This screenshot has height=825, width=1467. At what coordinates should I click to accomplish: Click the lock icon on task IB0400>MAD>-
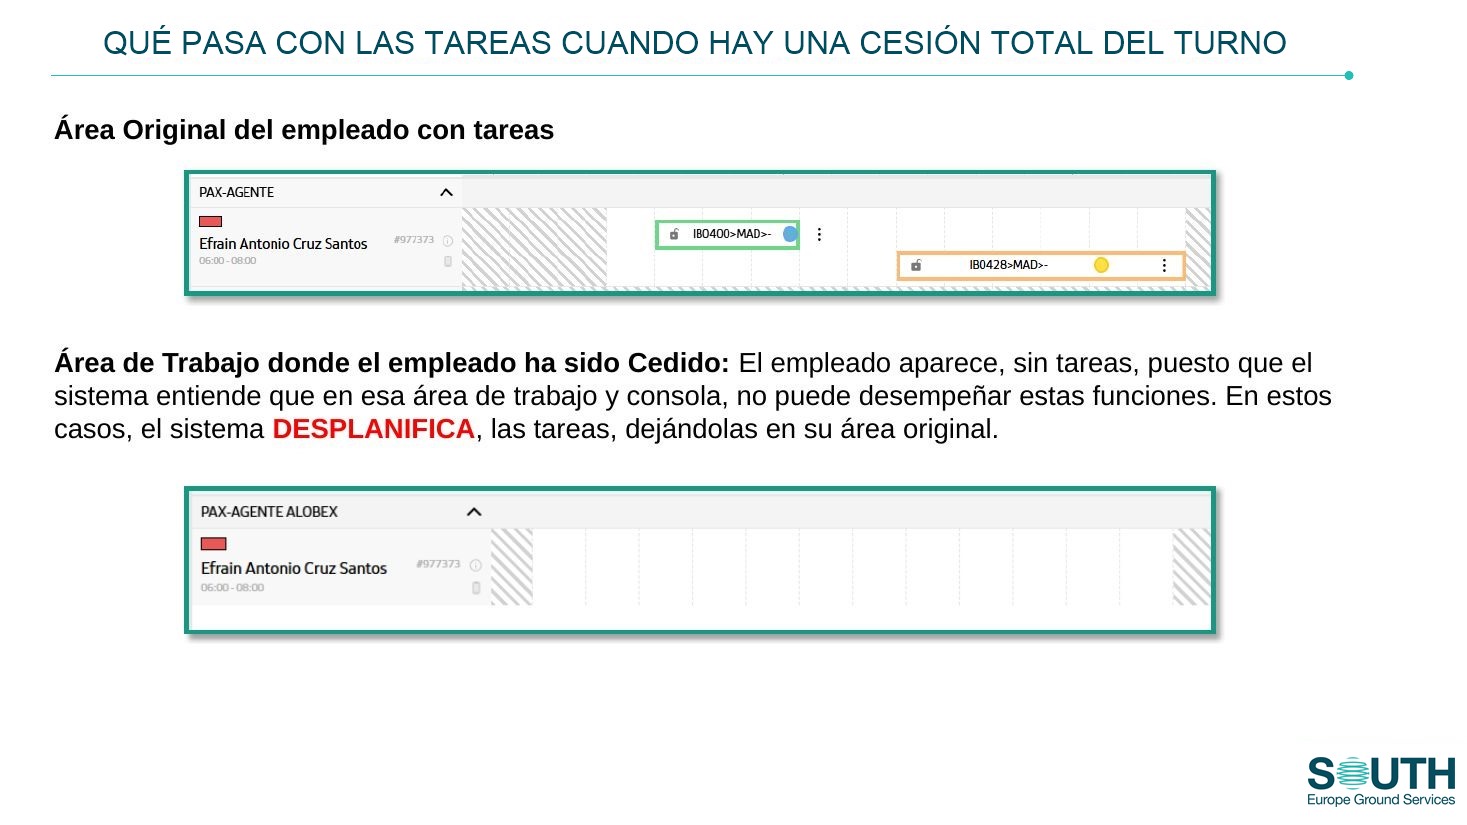pos(674,234)
